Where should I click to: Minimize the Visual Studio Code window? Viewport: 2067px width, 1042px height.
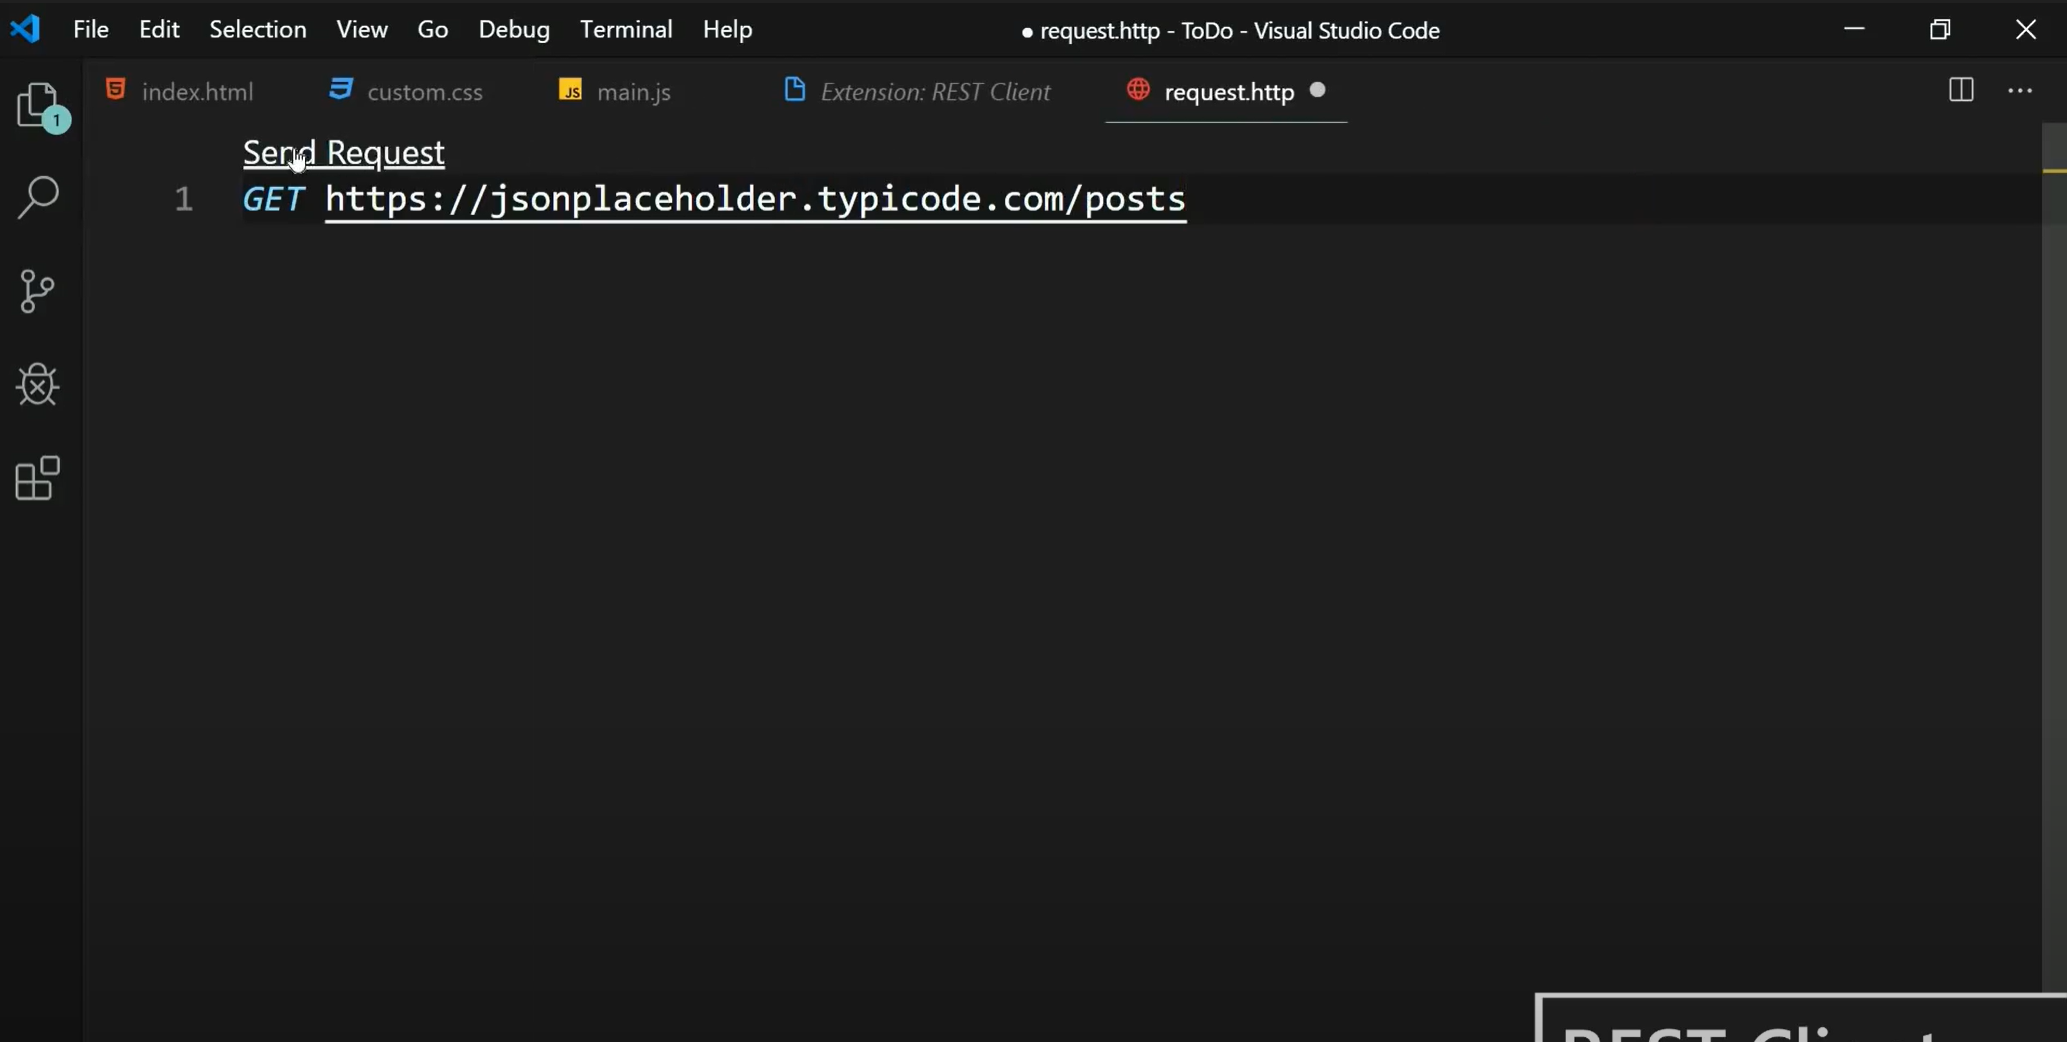1854,29
